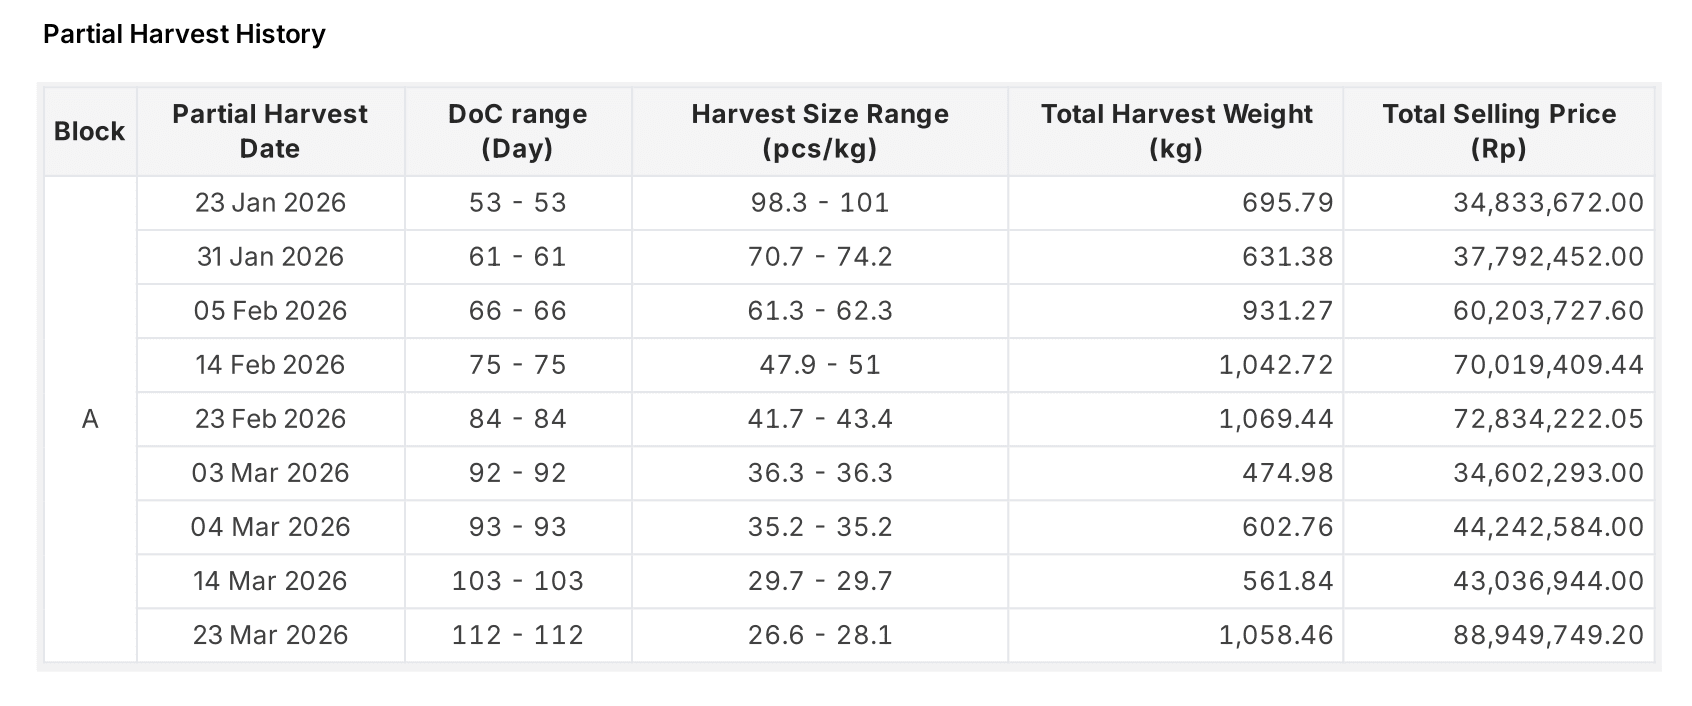Click the DoC range (Day) header
Image resolution: width=1692 pixels, height=706 pixels.
point(517,131)
